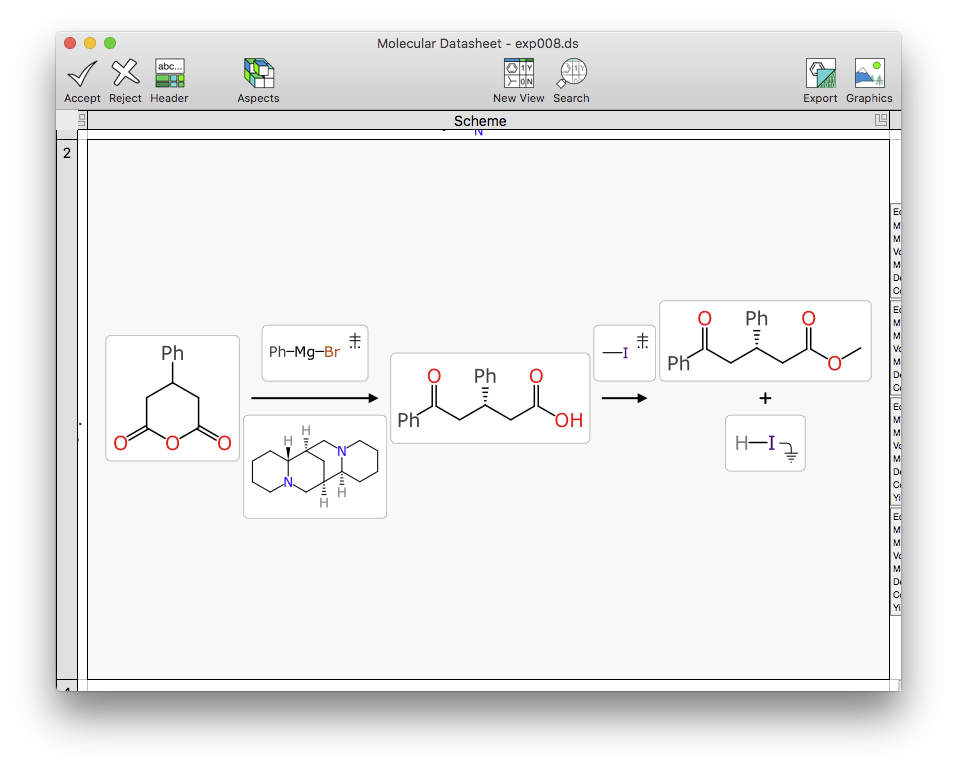The height and width of the screenshot is (771, 957).
Task: Select the H-I byproduct box
Action: click(765, 443)
